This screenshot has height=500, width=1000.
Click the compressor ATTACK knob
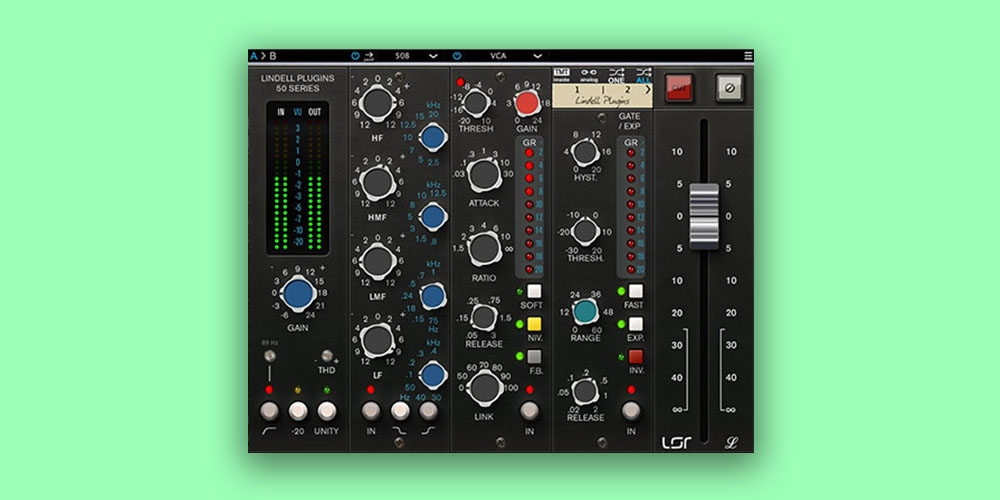pos(485,175)
